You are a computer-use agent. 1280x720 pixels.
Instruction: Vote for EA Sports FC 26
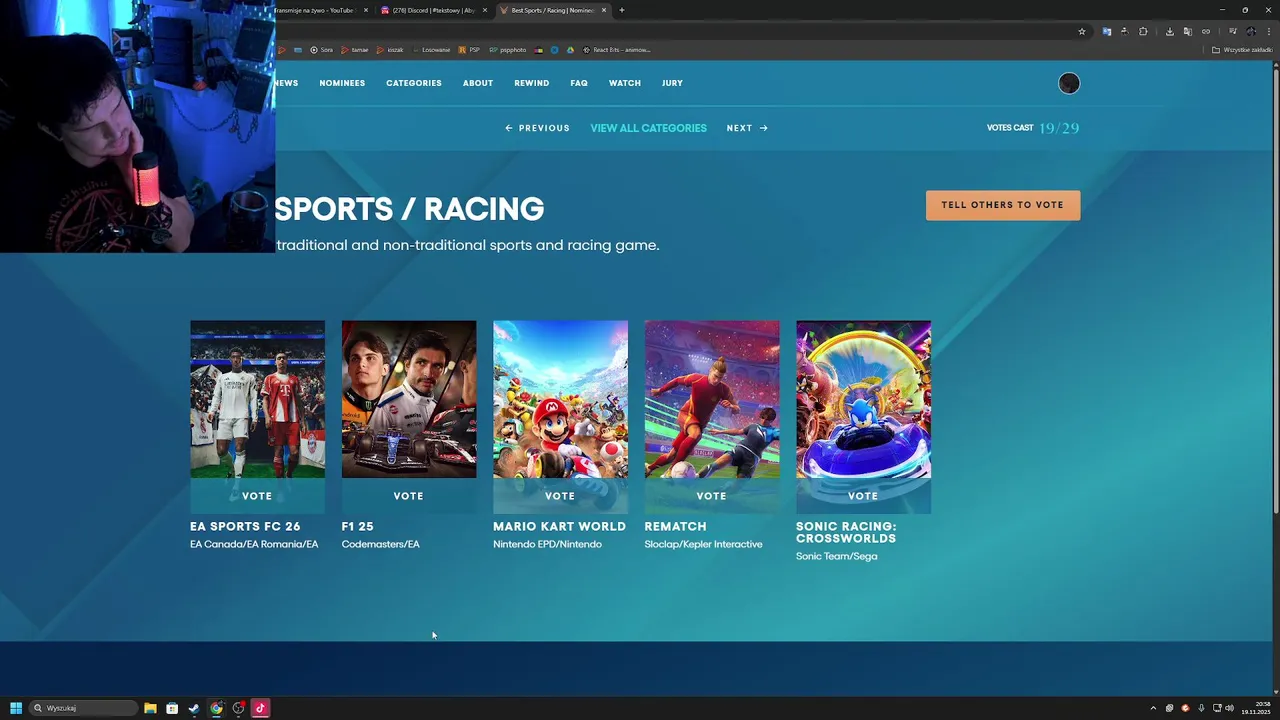click(x=257, y=496)
